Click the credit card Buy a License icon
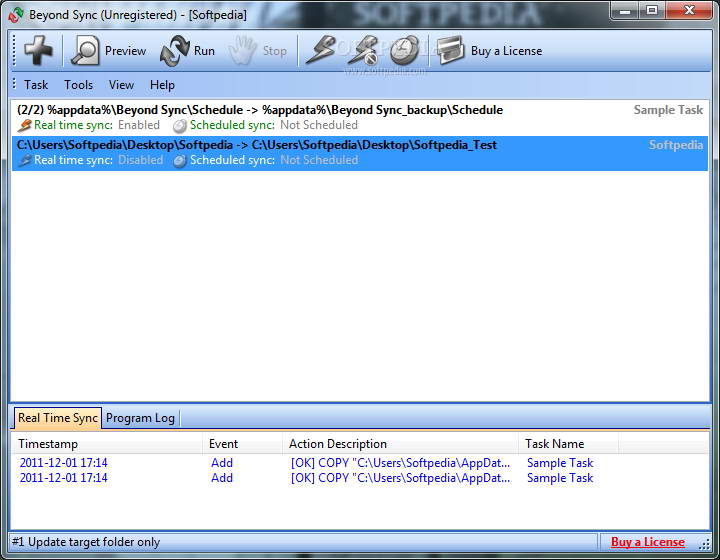 point(451,50)
